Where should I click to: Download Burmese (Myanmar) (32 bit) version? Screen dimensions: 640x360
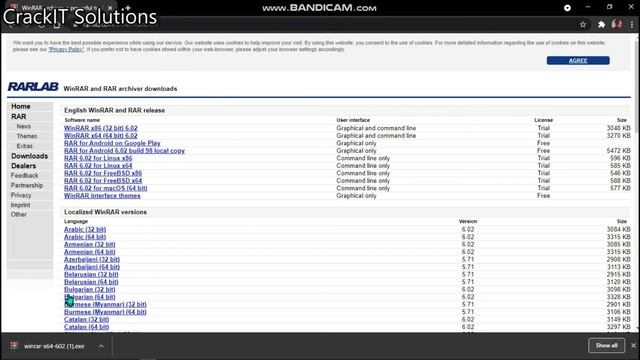(105, 304)
